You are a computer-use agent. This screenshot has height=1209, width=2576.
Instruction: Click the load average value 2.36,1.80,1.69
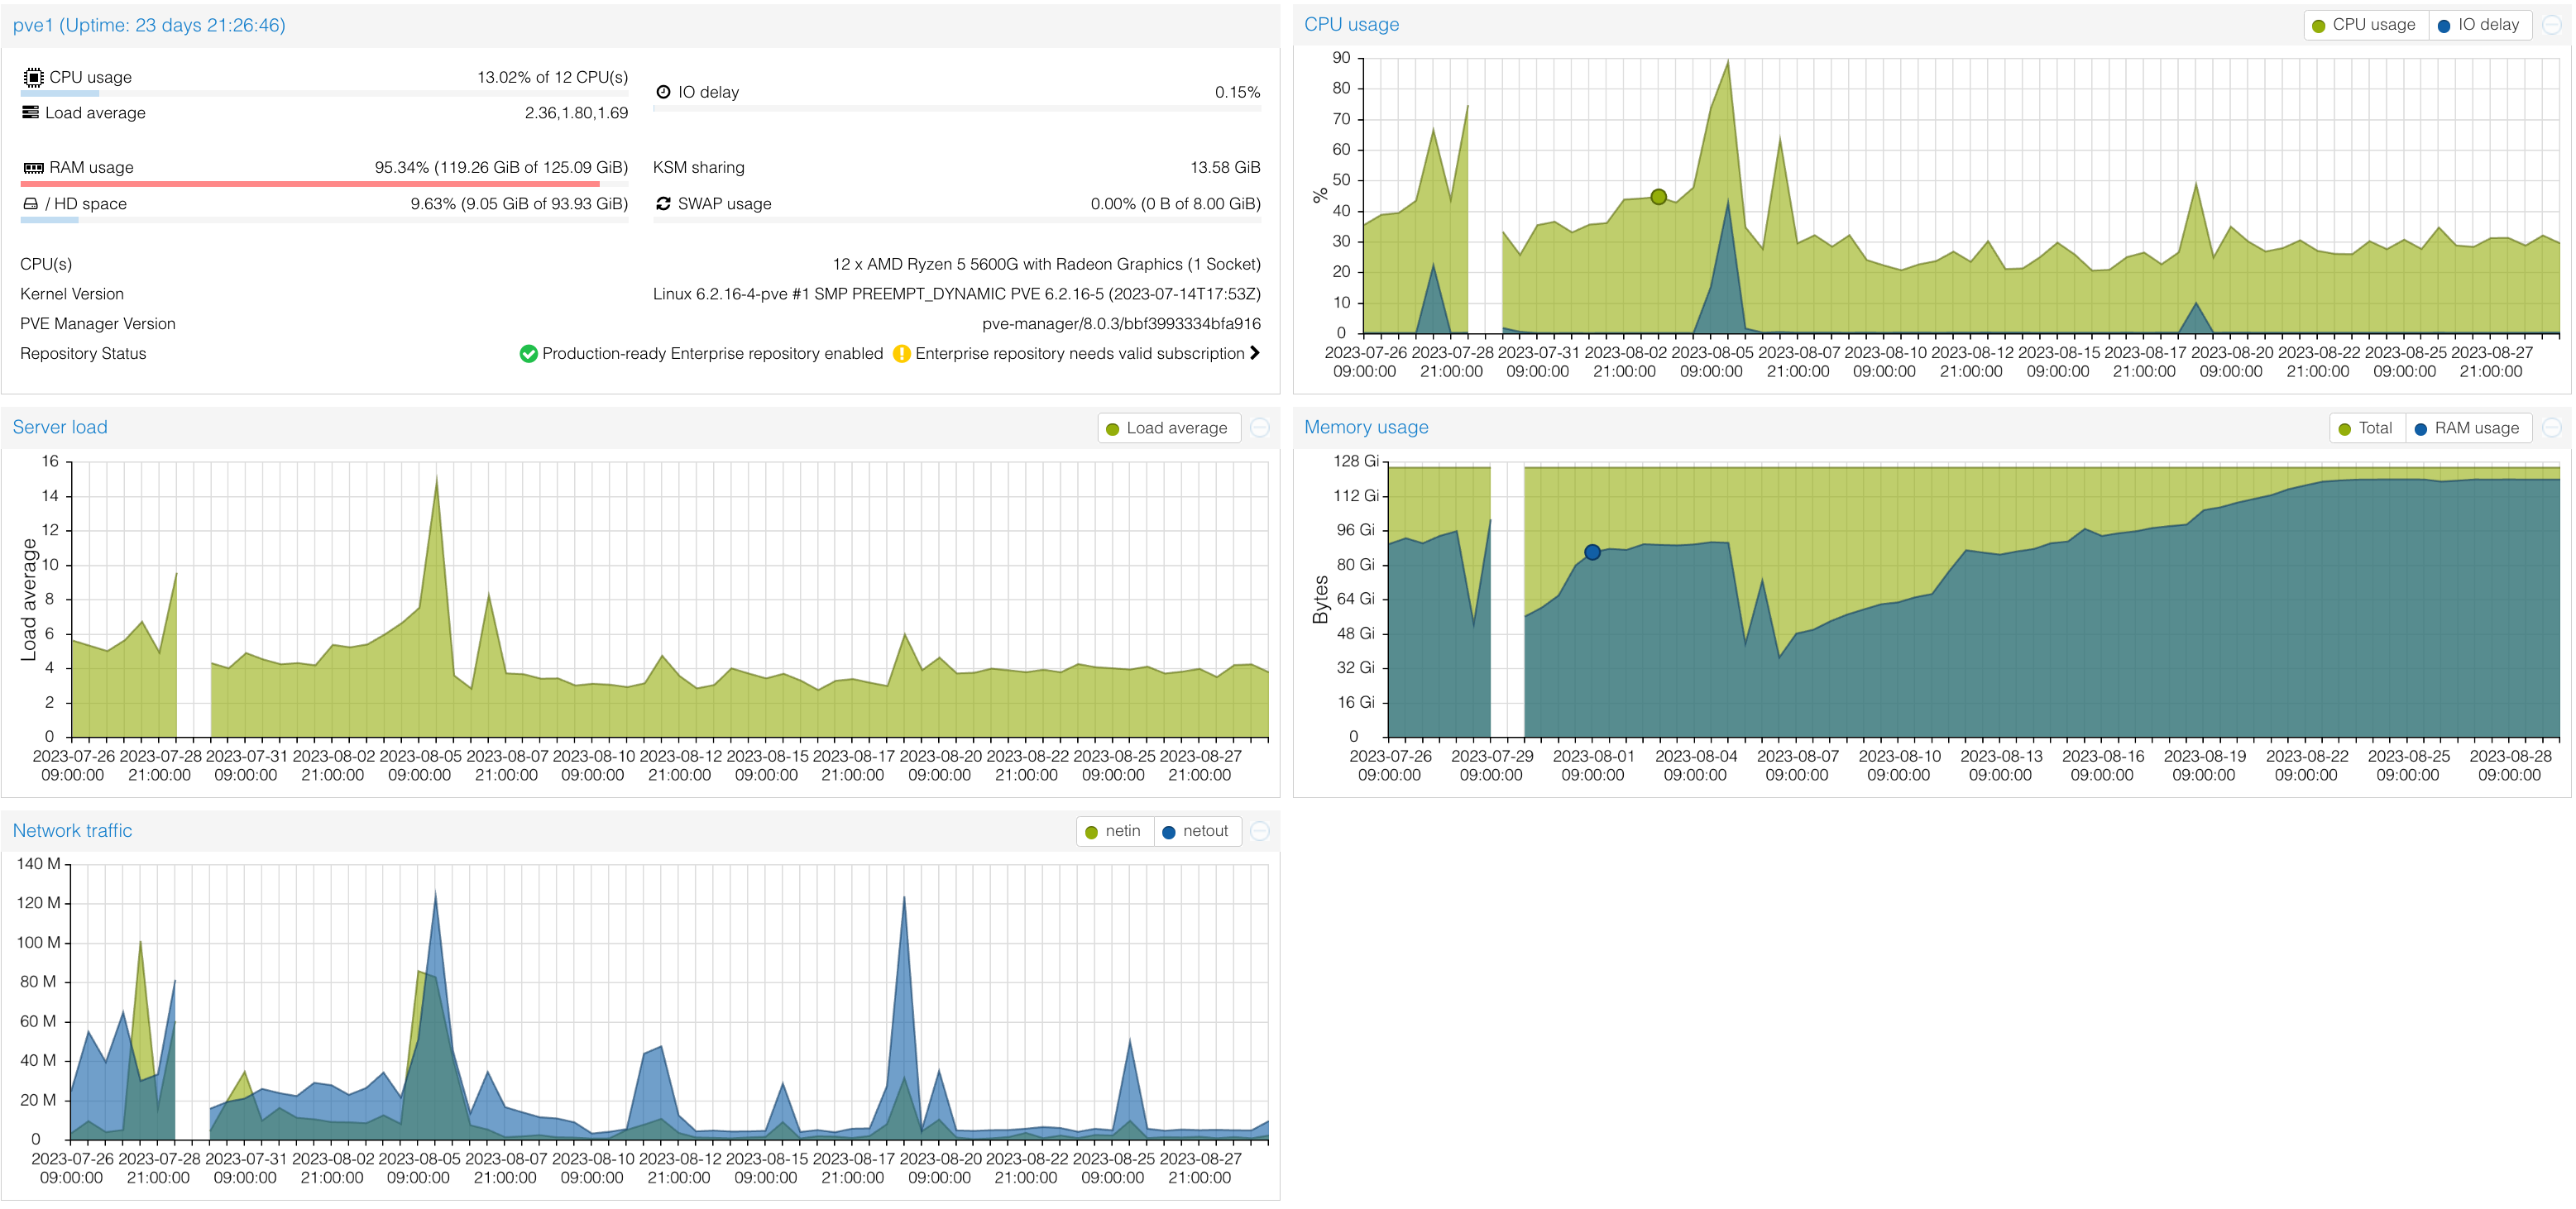click(x=576, y=113)
